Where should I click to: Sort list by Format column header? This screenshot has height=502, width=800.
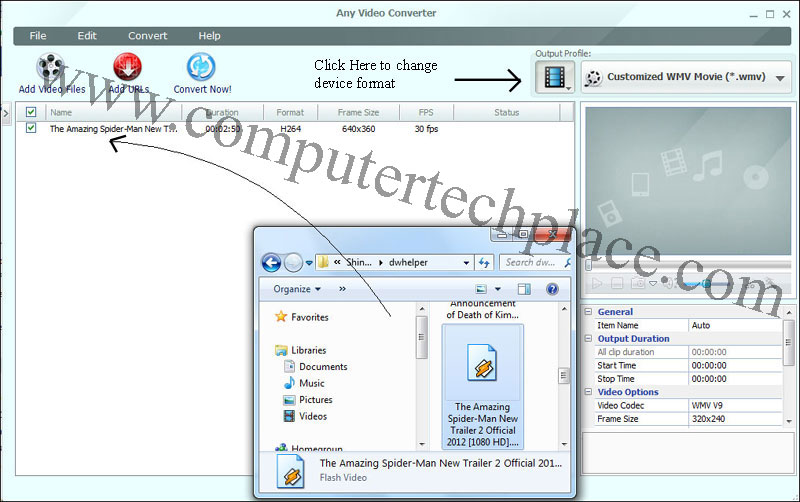coord(290,112)
